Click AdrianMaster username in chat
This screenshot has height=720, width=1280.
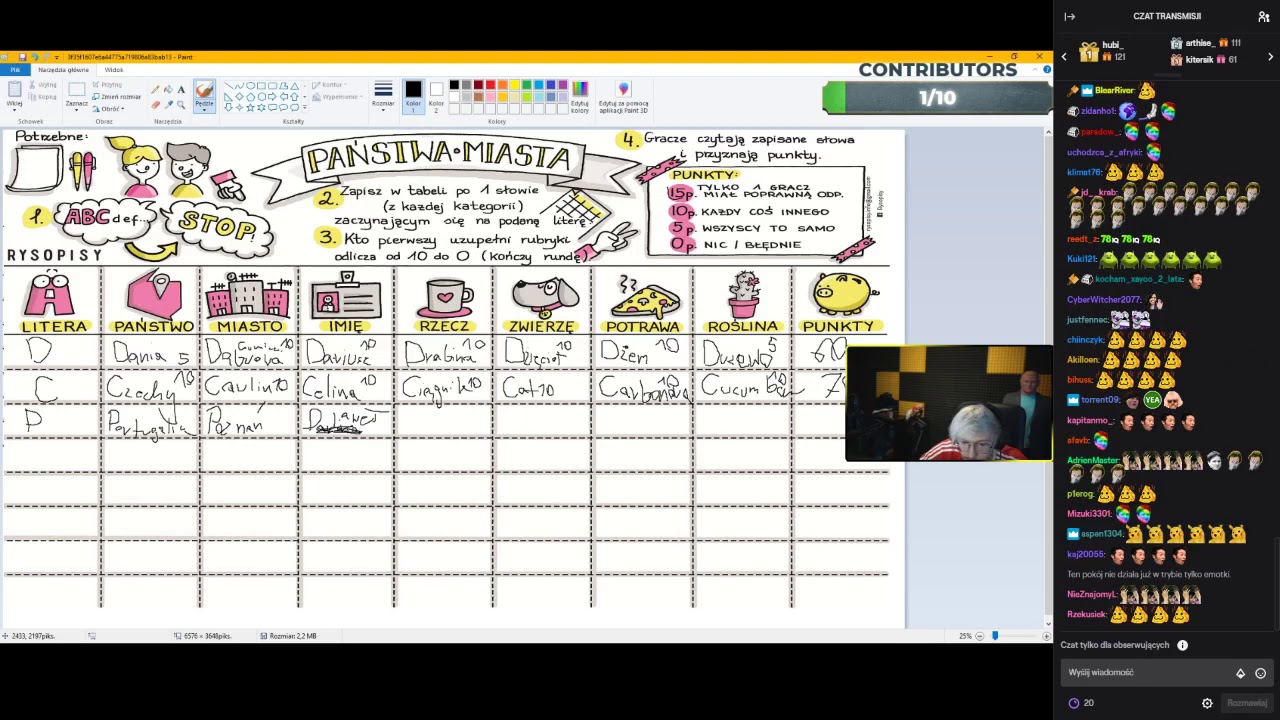tap(1093, 461)
